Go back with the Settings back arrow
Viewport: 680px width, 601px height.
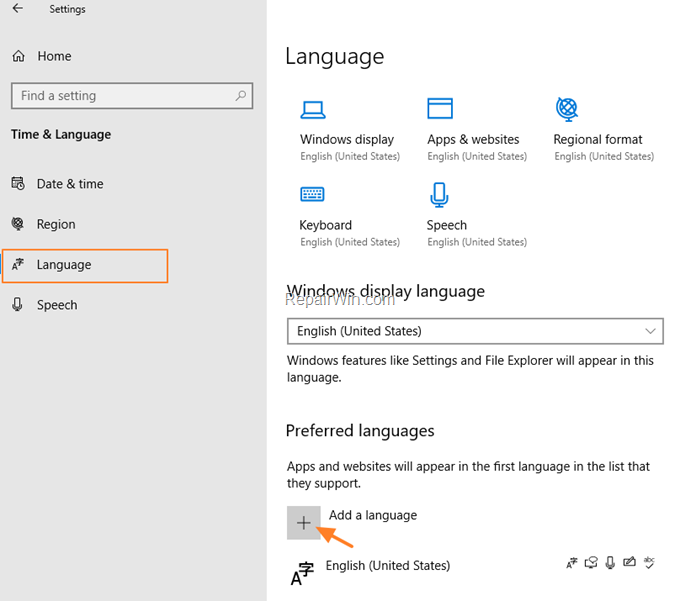tap(18, 8)
